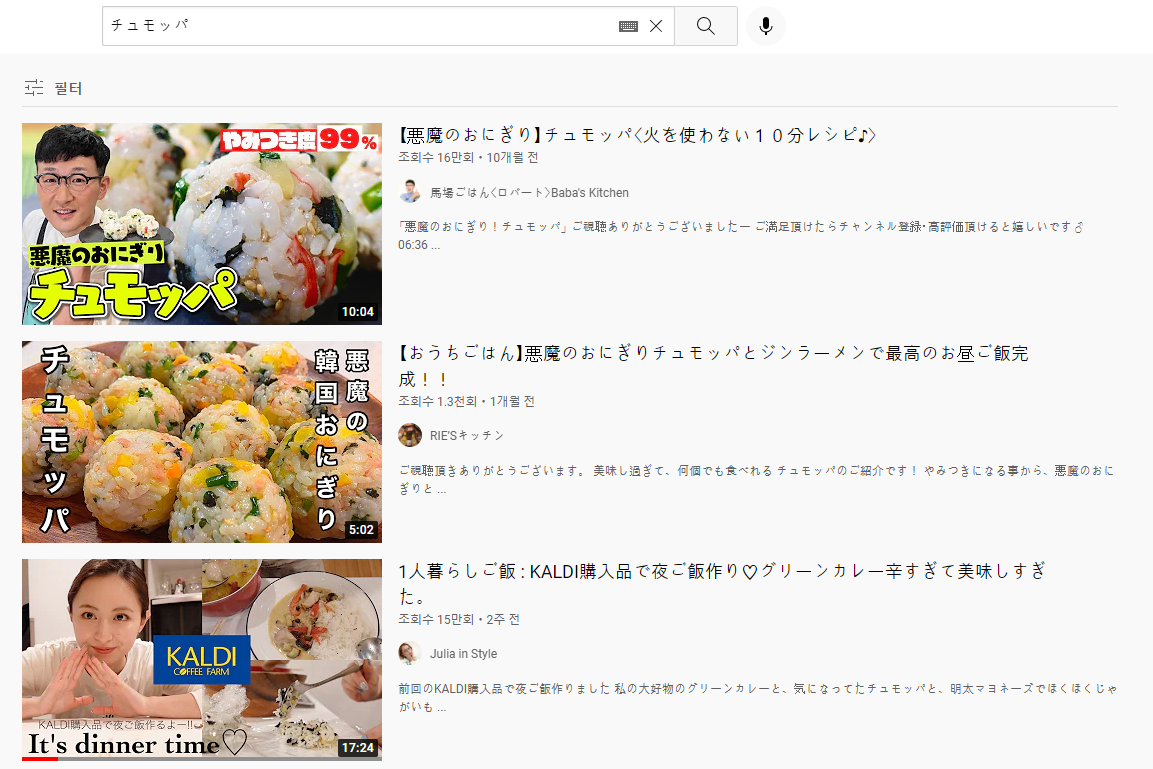Open the 悪魔のおにぎり チュモッパ video thumbnail
Image resolution: width=1153 pixels, height=769 pixels.
pos(201,224)
